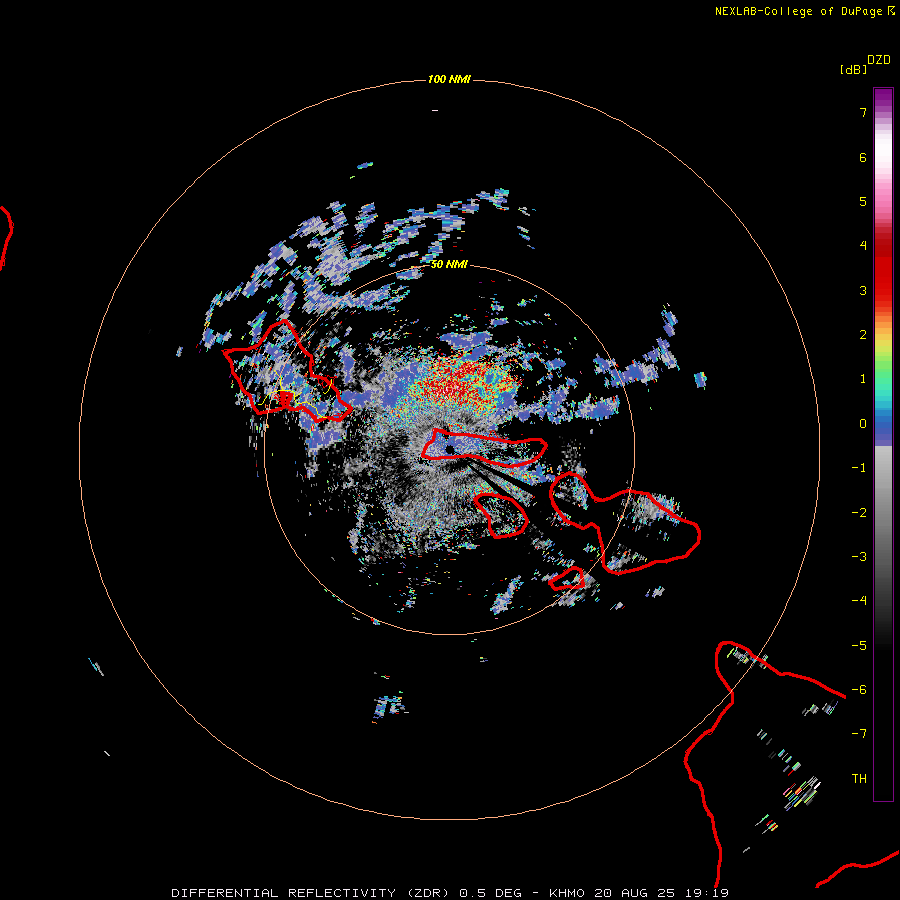Click the 6 value on color scale
Viewport: 900px width, 900px height.
click(863, 157)
